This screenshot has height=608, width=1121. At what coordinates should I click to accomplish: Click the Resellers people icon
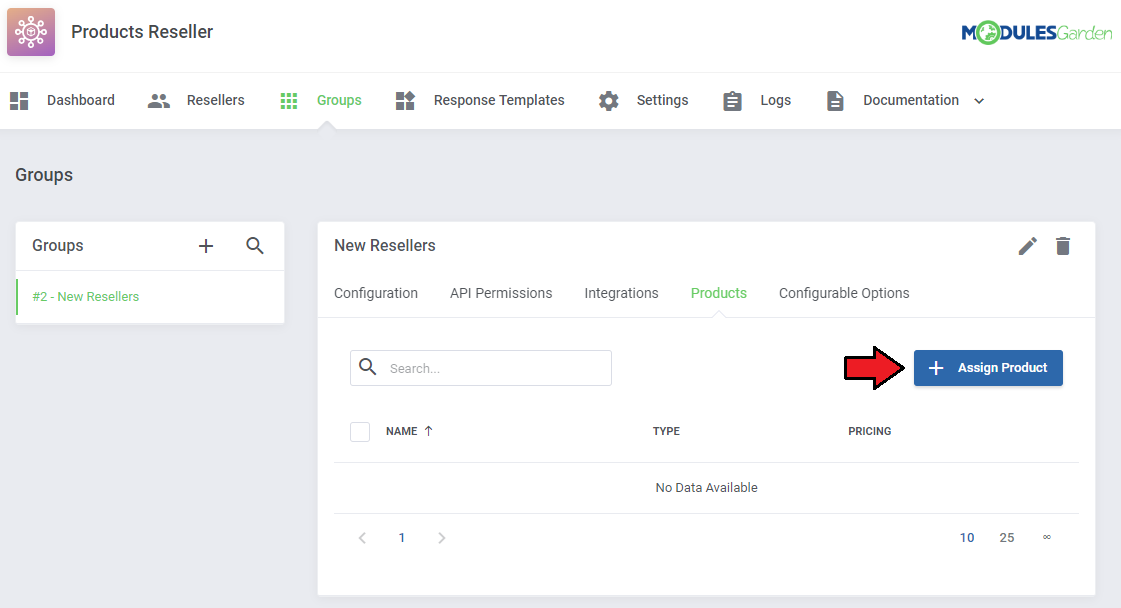[159, 101]
